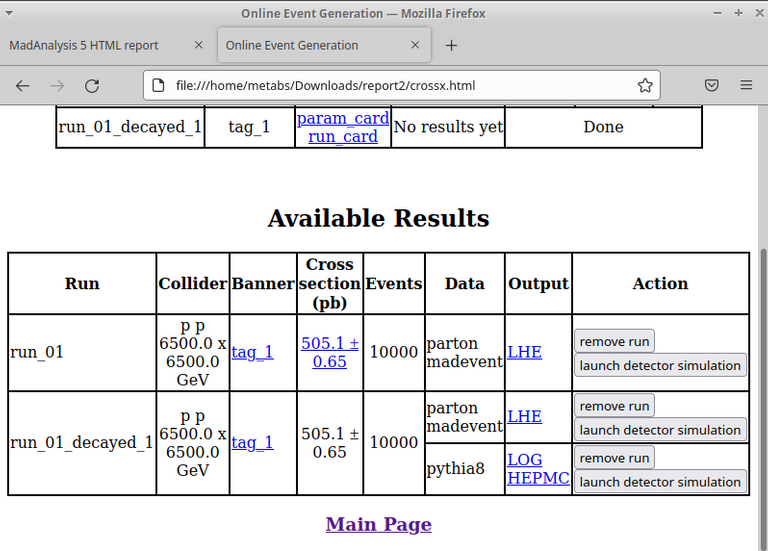Image resolution: width=768 pixels, height=551 pixels.
Task: Maximize the Firefox window
Action: (x=739, y=13)
